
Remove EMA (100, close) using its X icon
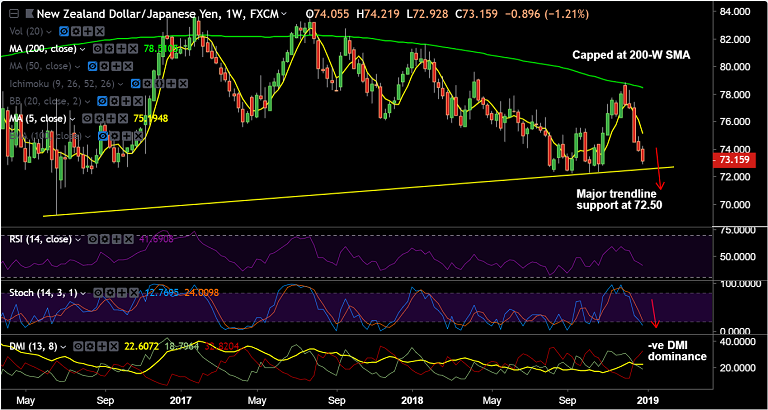138,136
